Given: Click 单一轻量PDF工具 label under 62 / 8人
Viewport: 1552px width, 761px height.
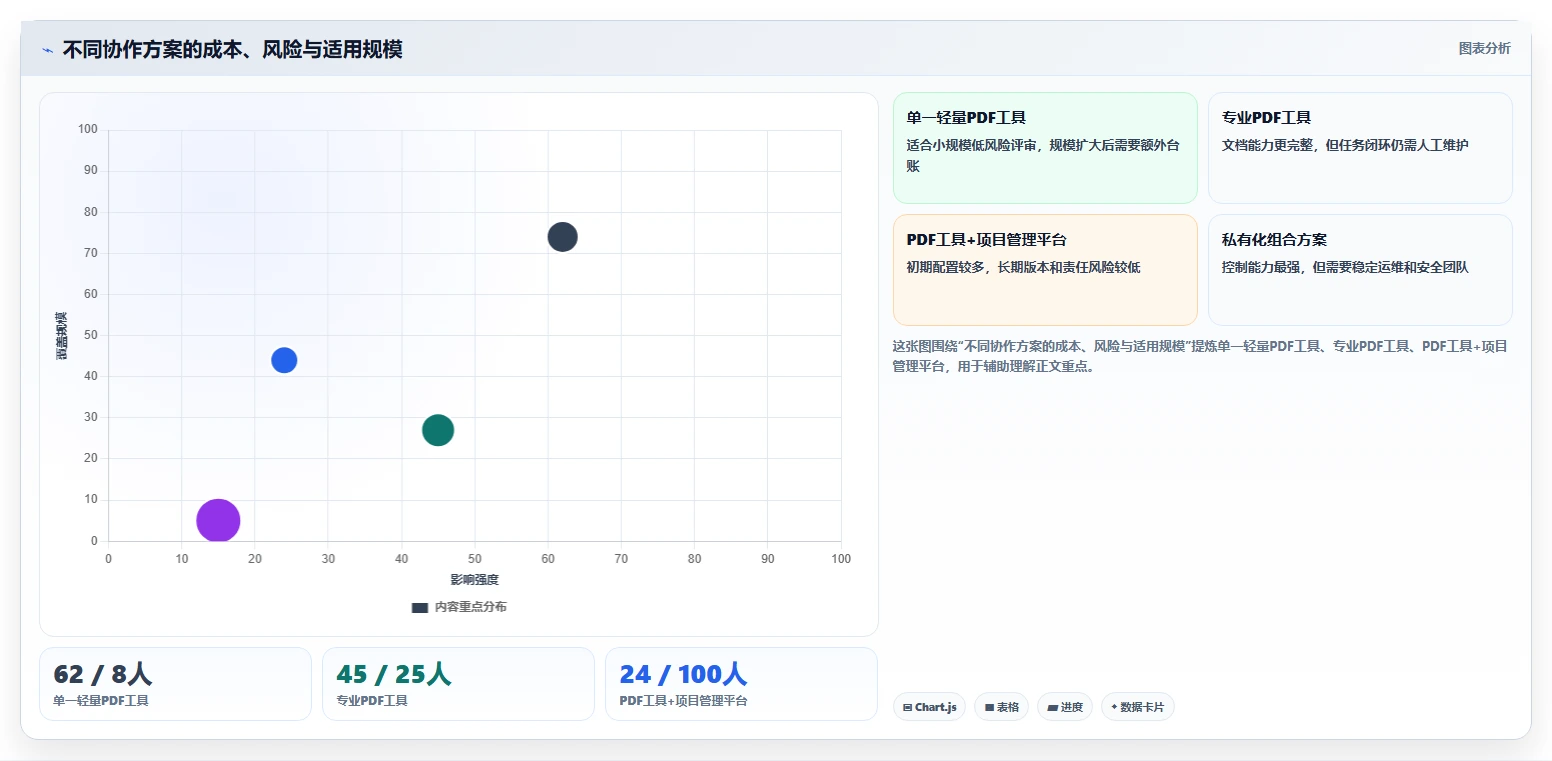Looking at the screenshot, I should coord(101,701).
